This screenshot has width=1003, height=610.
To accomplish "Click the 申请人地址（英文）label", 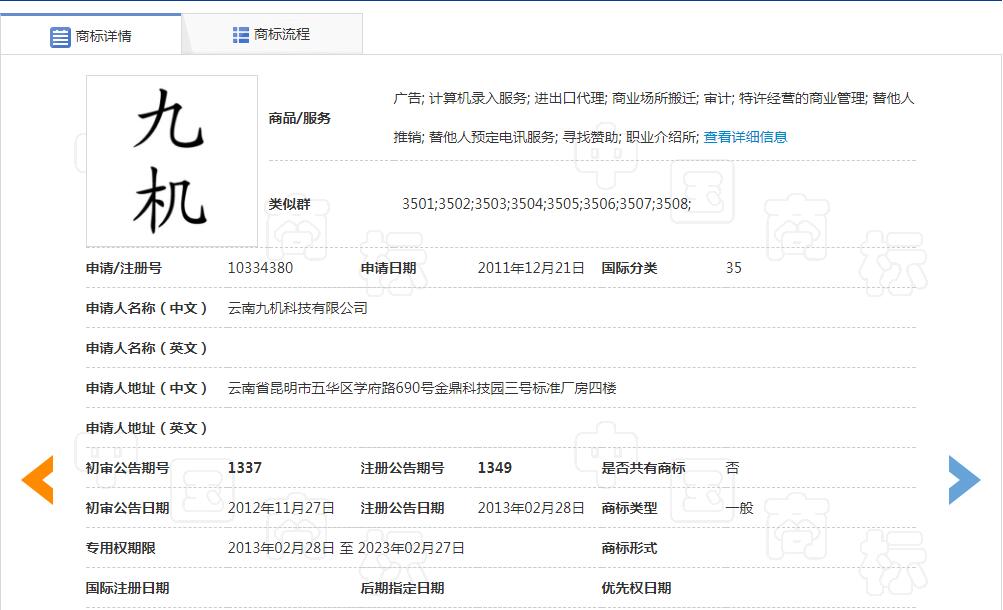I will click(x=146, y=428).
